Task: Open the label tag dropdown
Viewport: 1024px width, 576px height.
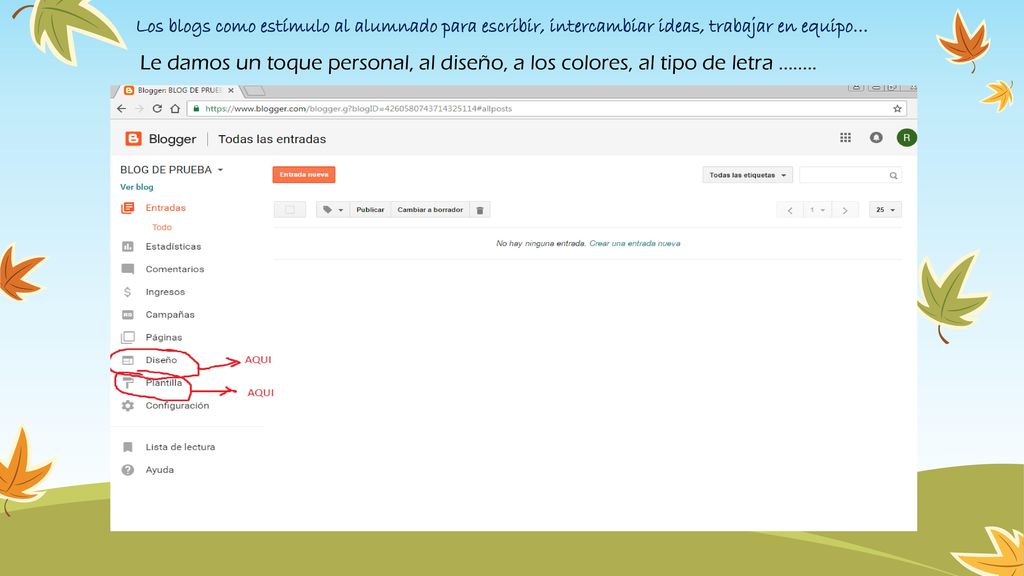Action: [332, 210]
